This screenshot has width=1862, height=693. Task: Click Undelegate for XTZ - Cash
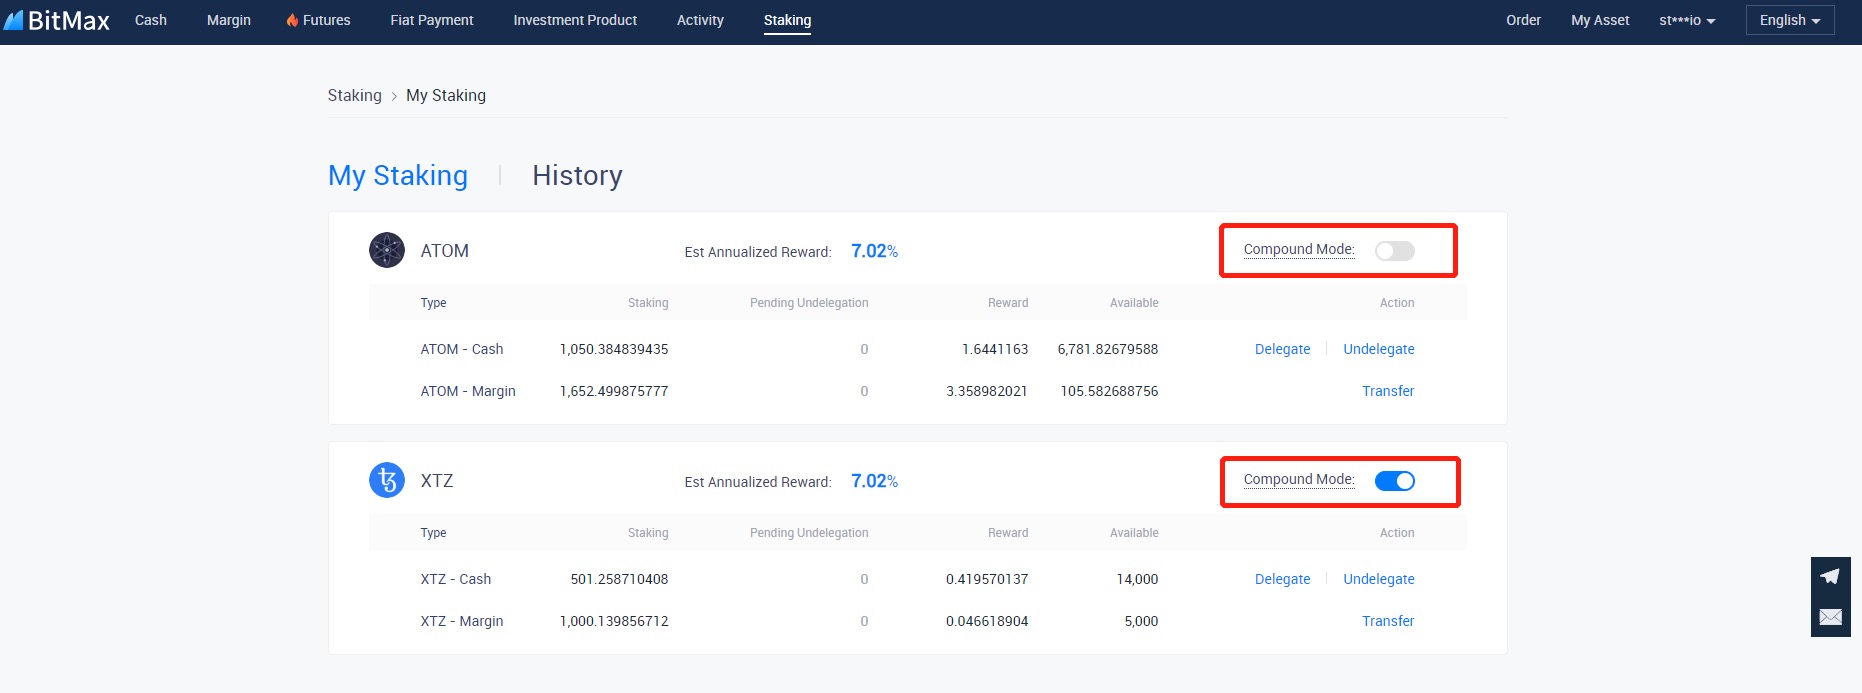pos(1378,579)
